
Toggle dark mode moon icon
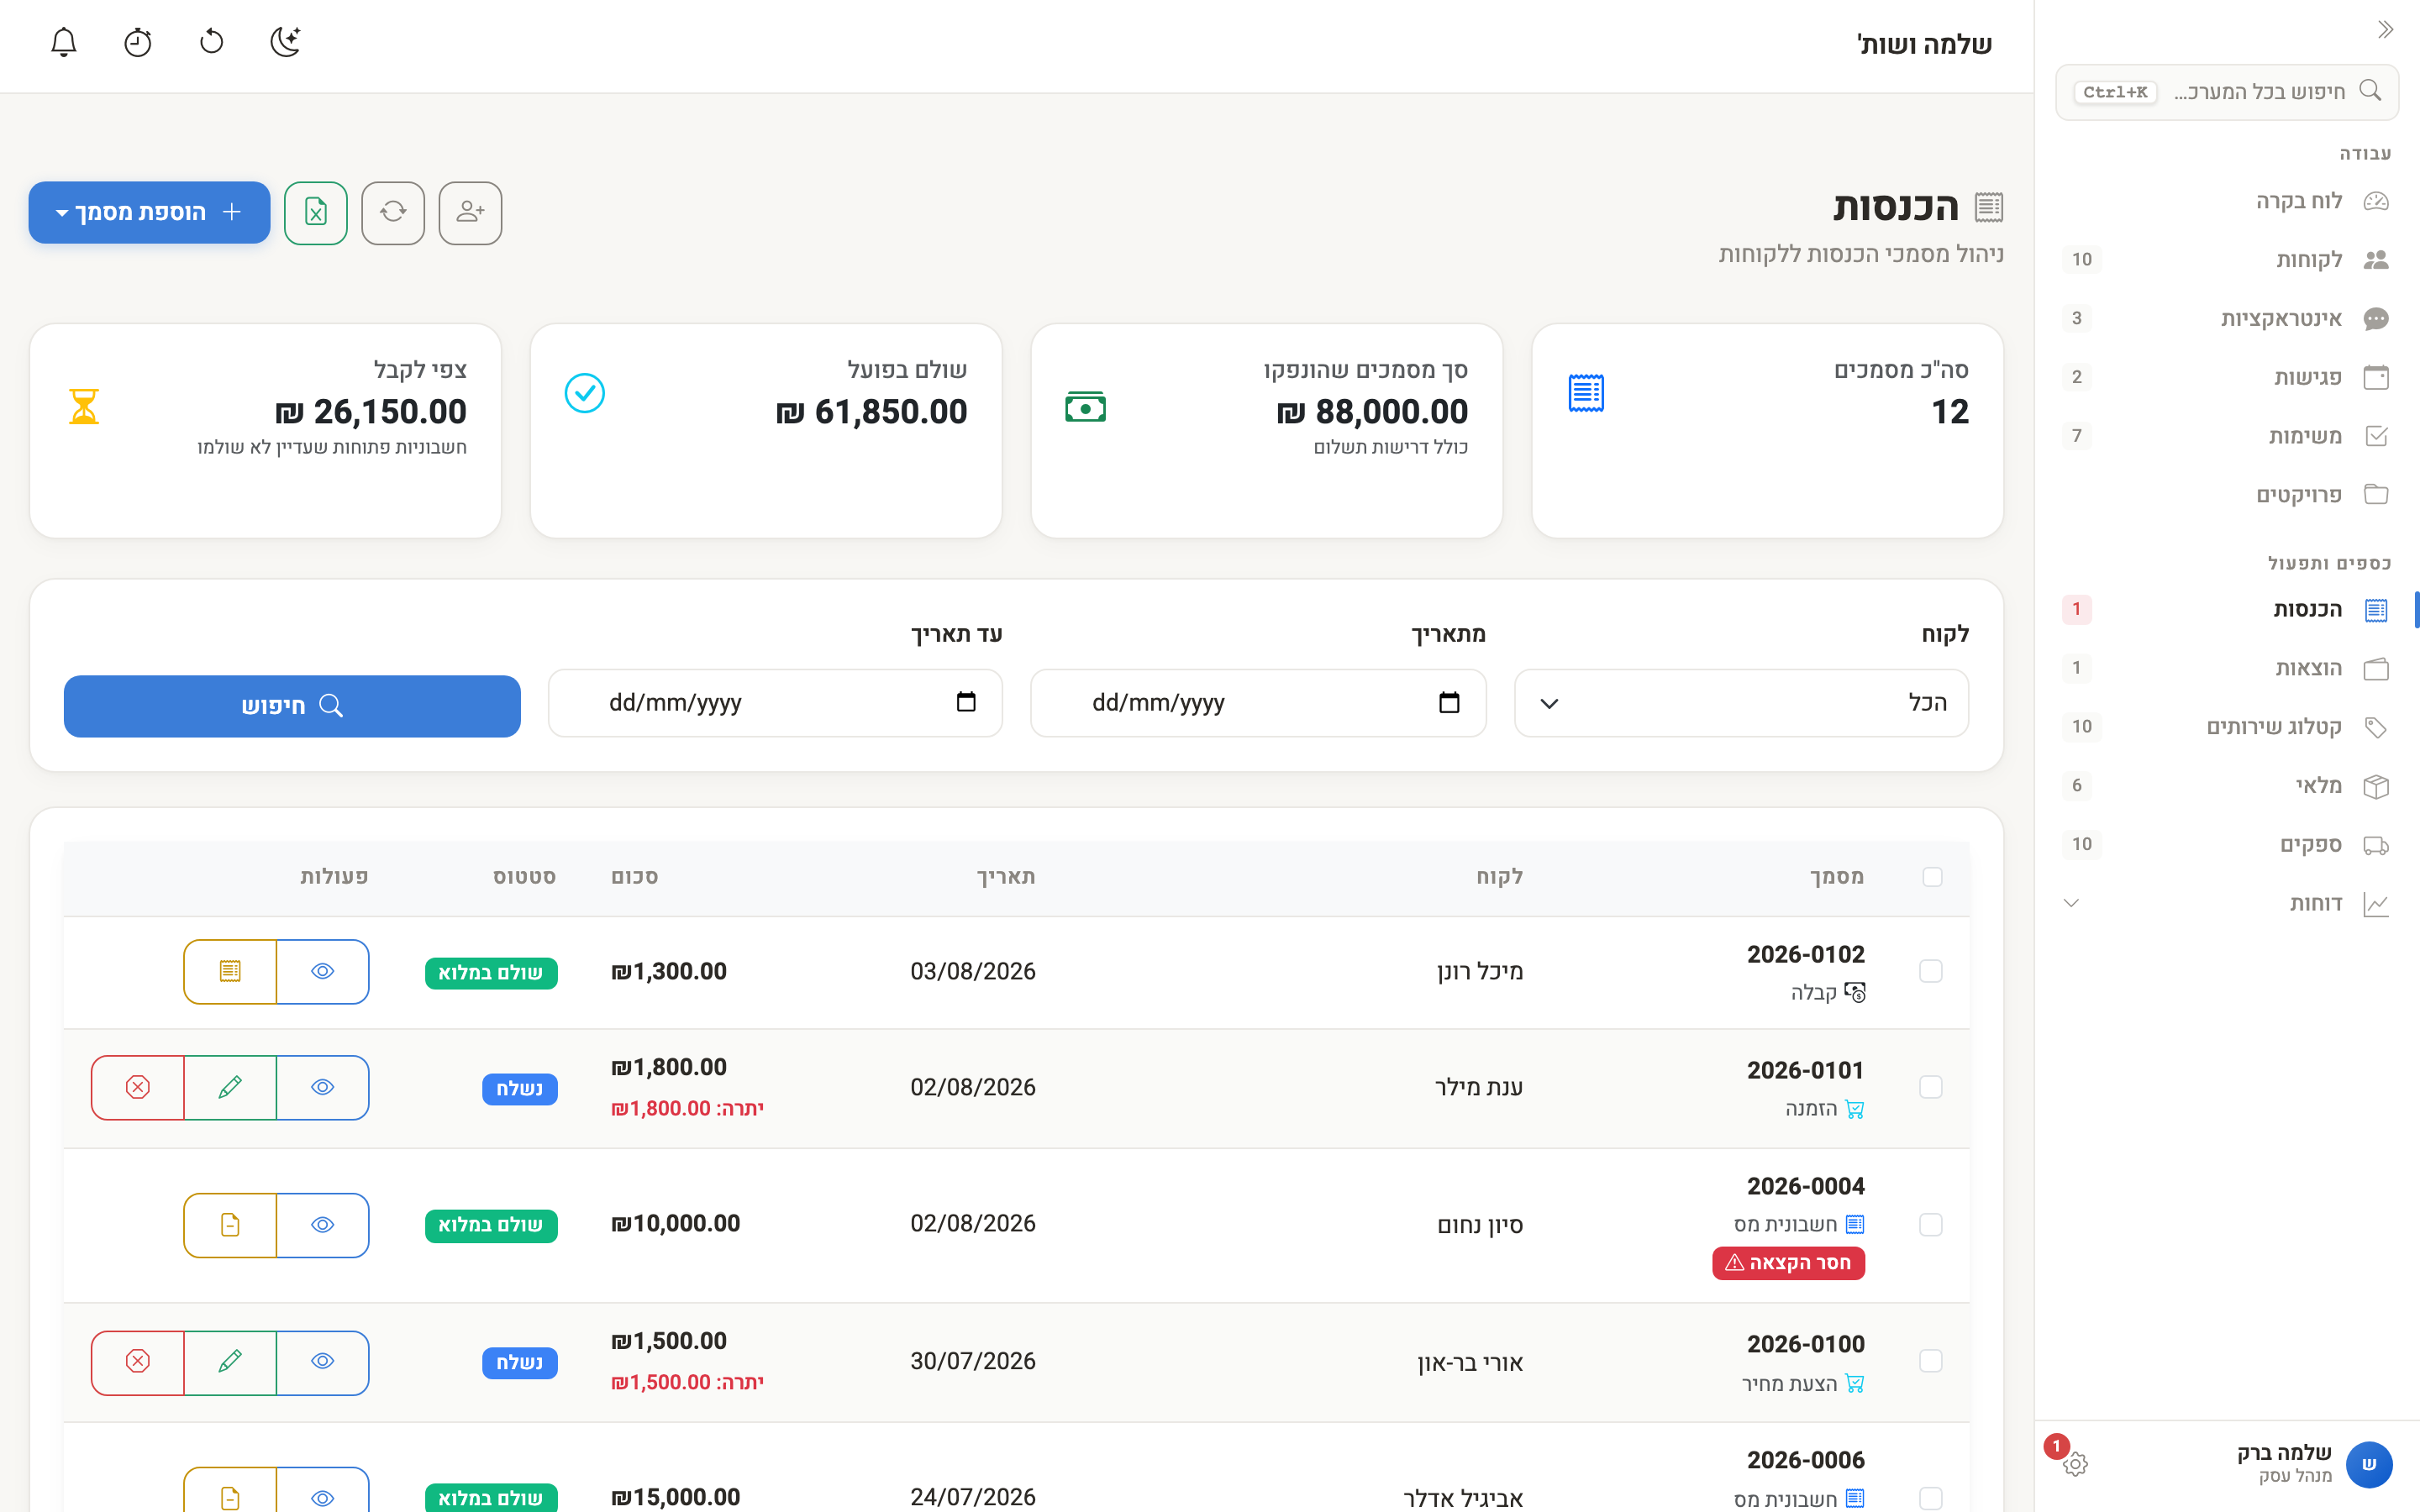(286, 42)
